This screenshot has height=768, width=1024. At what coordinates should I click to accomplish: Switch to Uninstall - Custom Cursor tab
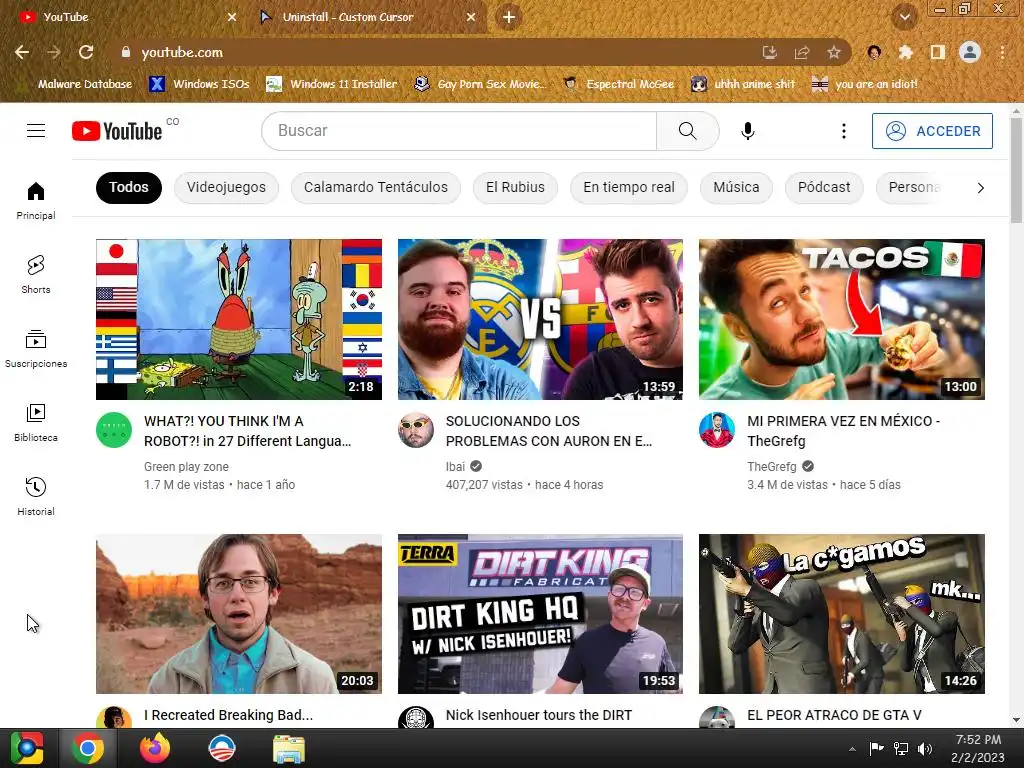[368, 17]
